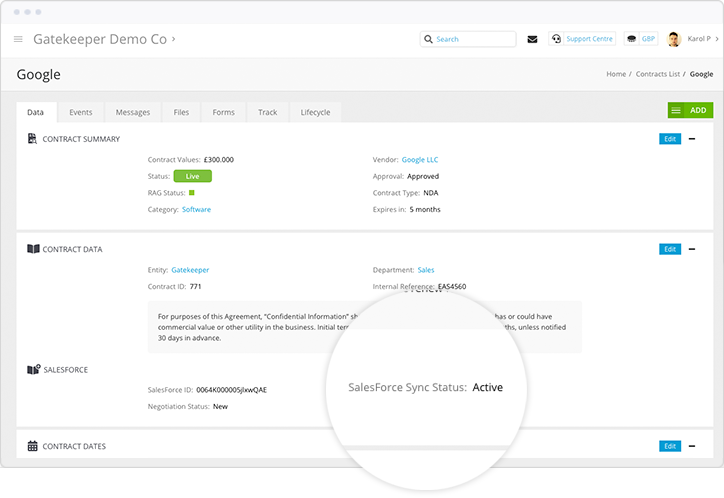Viewport: 724px width, 498px height.
Task: Switch to the Data tab
Action: 36,112
